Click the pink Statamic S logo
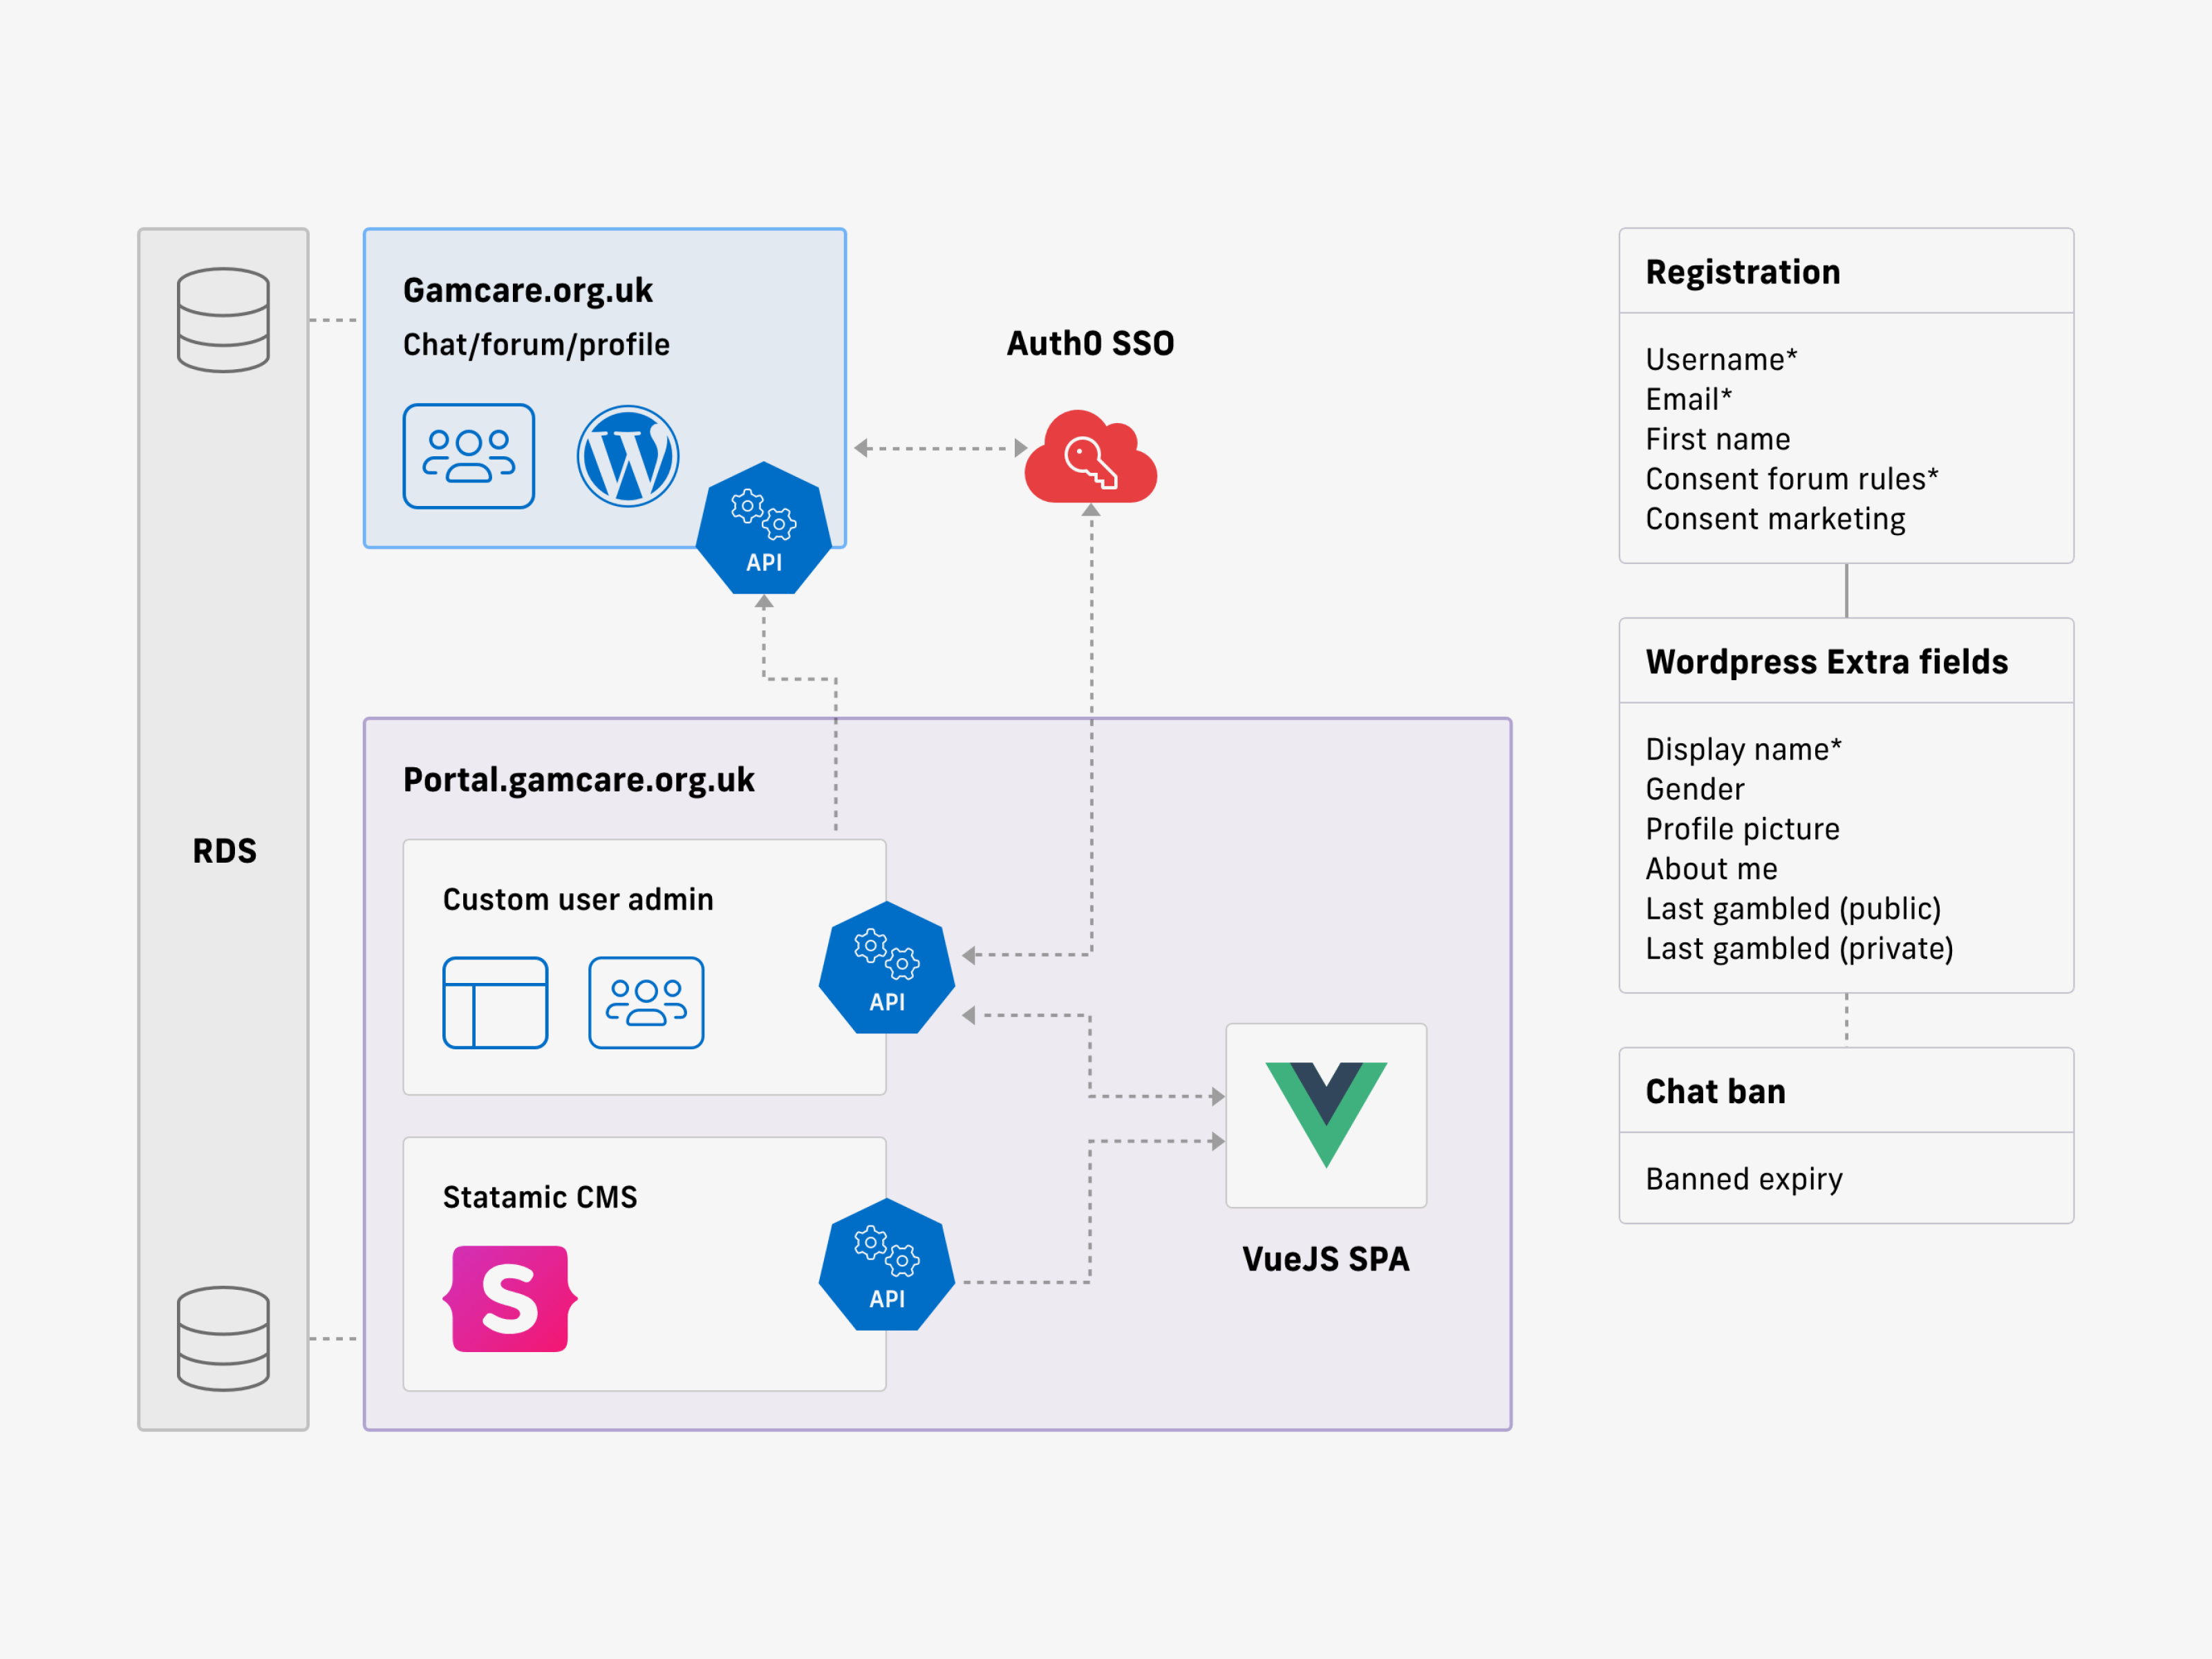This screenshot has width=2212, height=1659. pos(510,1298)
